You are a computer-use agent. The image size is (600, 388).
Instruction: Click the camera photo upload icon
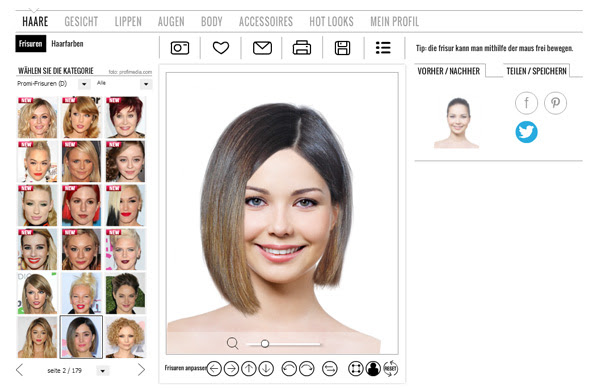tap(179, 48)
